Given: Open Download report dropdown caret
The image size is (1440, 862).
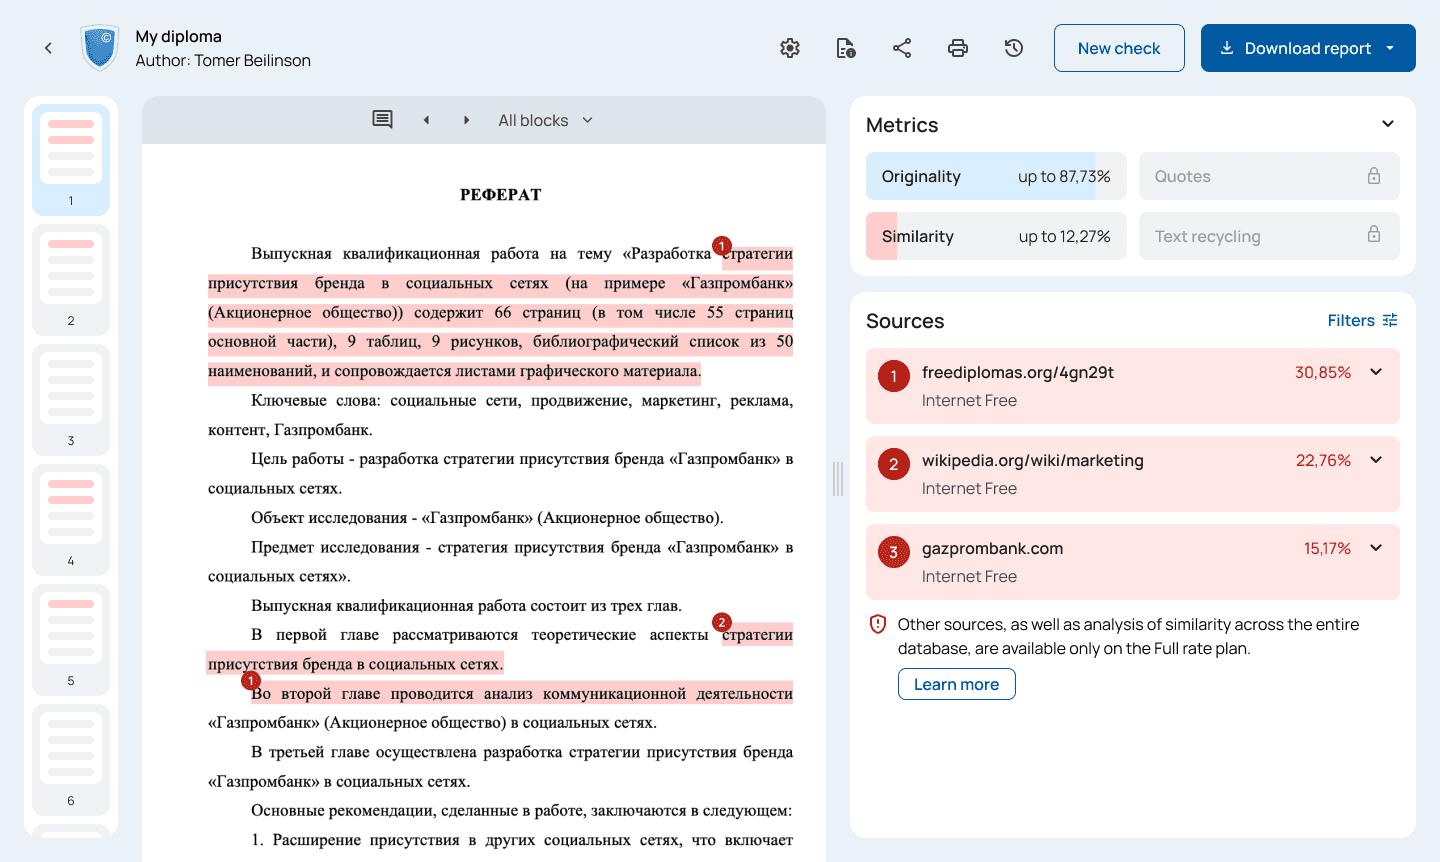Looking at the screenshot, I should (x=1390, y=48).
